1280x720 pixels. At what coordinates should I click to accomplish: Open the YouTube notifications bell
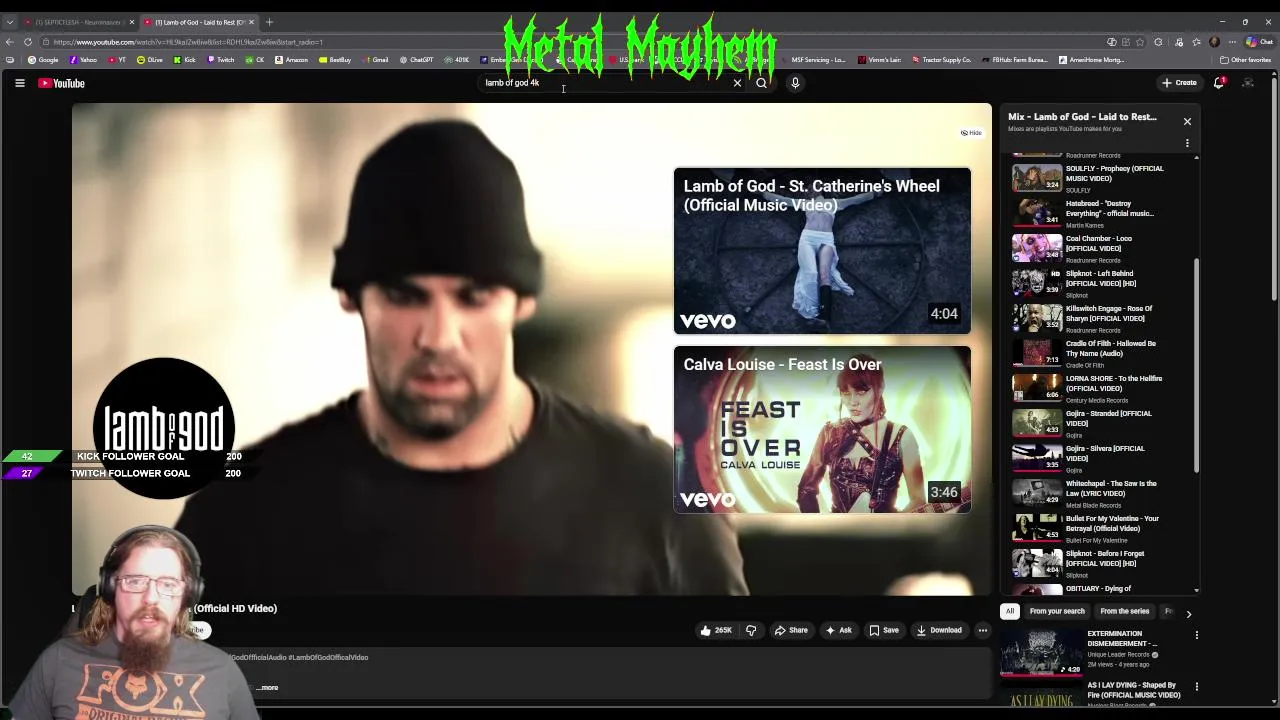pos(1219,83)
